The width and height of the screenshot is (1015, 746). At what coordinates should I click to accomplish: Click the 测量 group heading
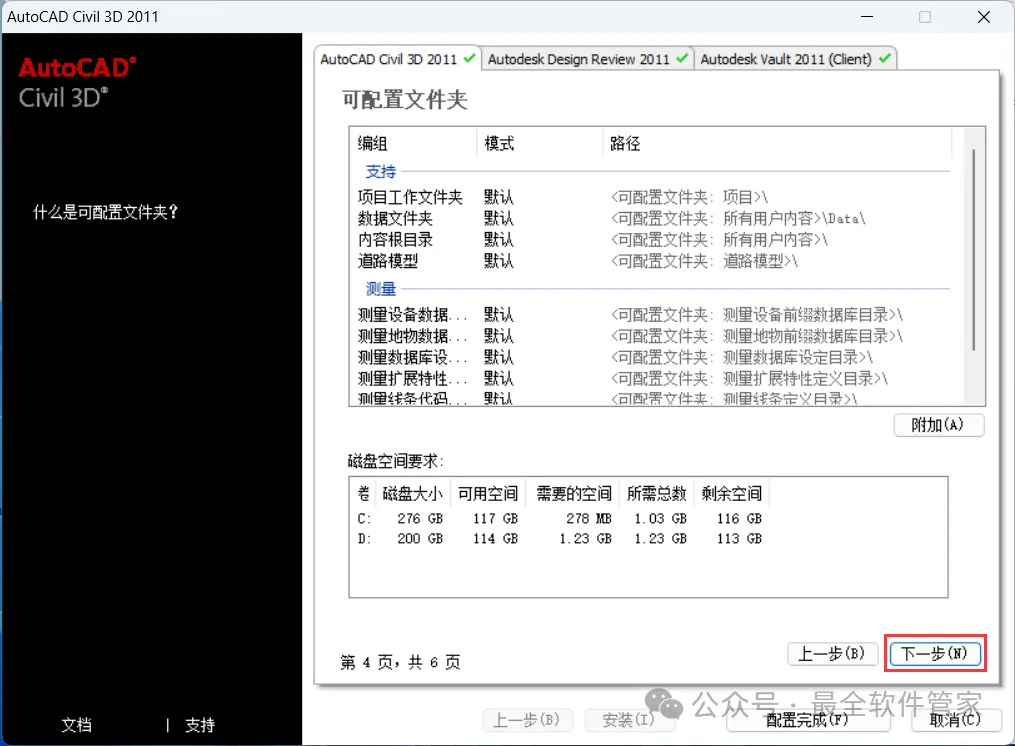click(x=381, y=289)
